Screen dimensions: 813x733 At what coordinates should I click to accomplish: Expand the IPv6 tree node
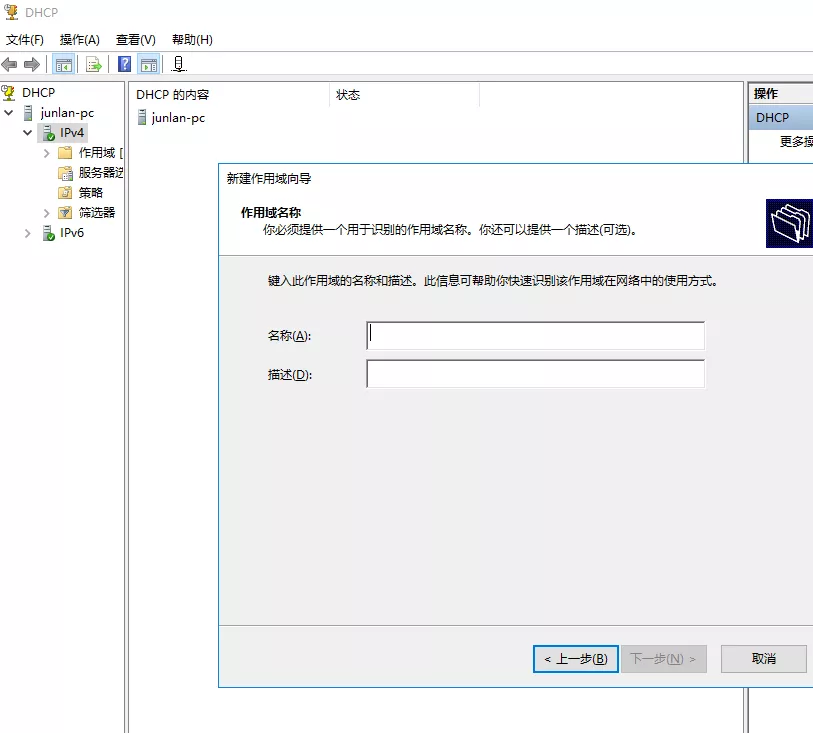(x=27, y=233)
